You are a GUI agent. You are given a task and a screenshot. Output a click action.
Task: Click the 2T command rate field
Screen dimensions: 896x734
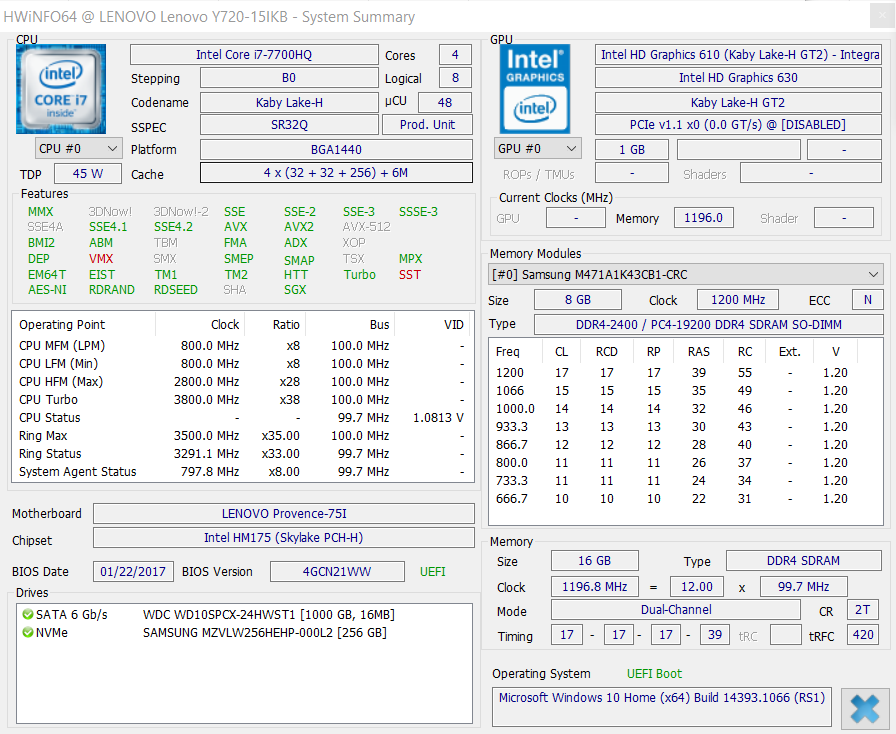point(863,610)
